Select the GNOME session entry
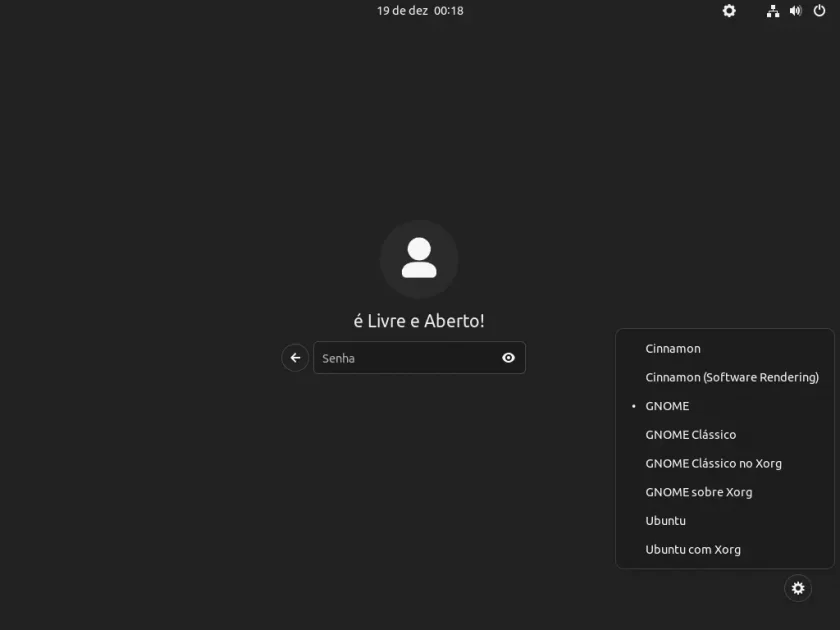This screenshot has height=630, width=840. coord(725,406)
